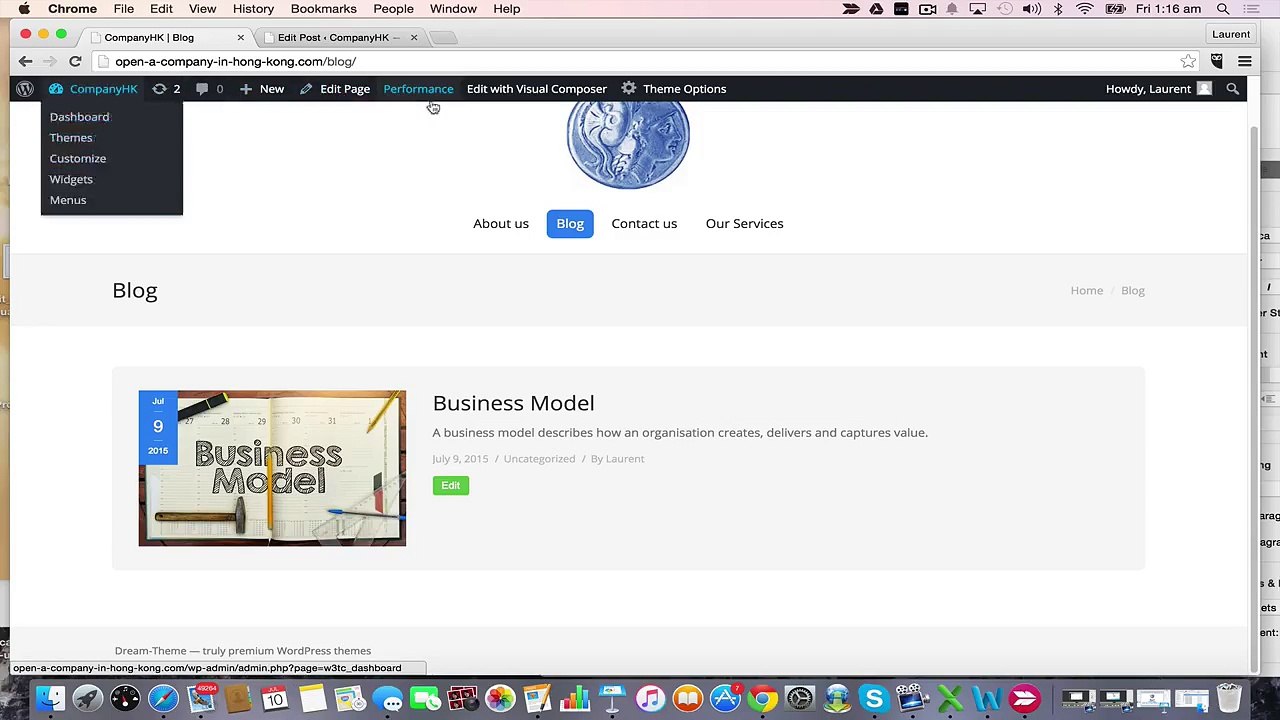This screenshot has width=1280, height=720.
Task: Open the Chrome application menu
Action: (x=73, y=9)
